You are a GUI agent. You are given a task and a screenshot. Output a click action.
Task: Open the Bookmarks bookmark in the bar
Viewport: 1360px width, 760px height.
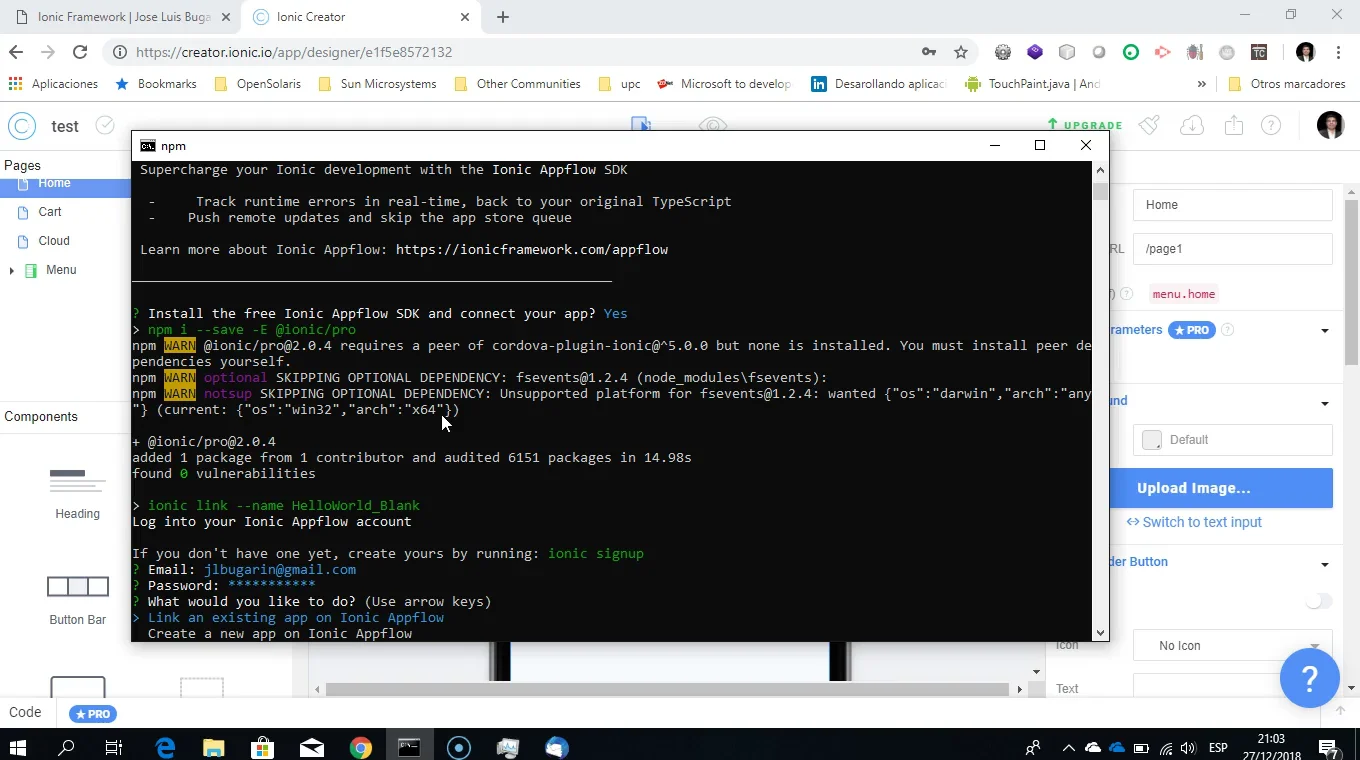tap(155, 84)
